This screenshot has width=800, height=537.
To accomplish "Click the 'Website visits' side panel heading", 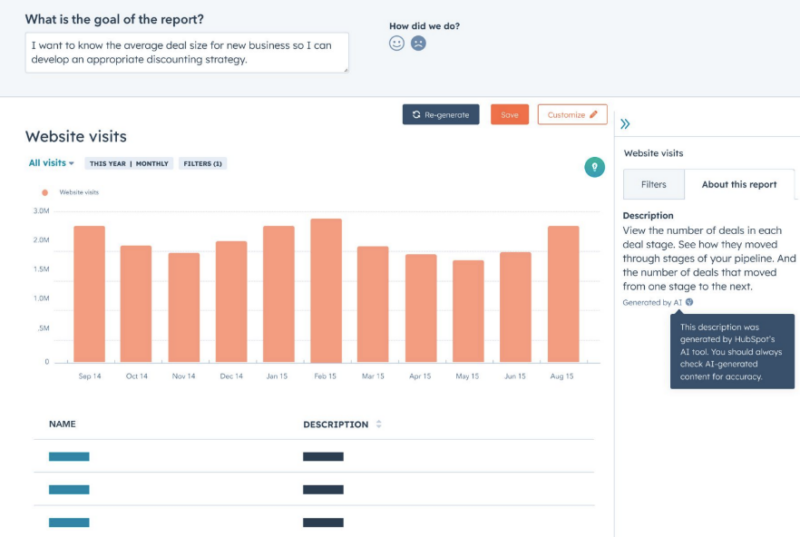I will coord(653,153).
